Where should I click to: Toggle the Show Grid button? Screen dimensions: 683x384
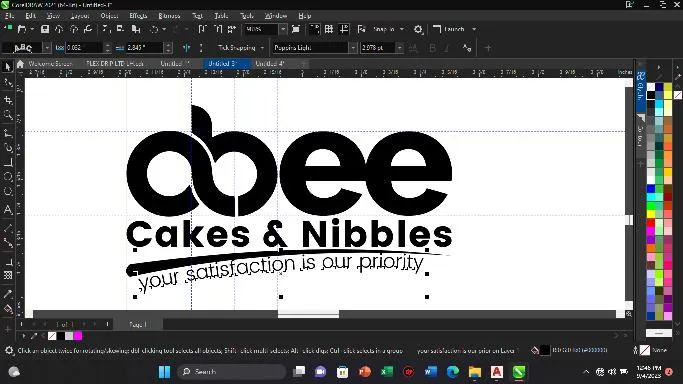point(329,29)
